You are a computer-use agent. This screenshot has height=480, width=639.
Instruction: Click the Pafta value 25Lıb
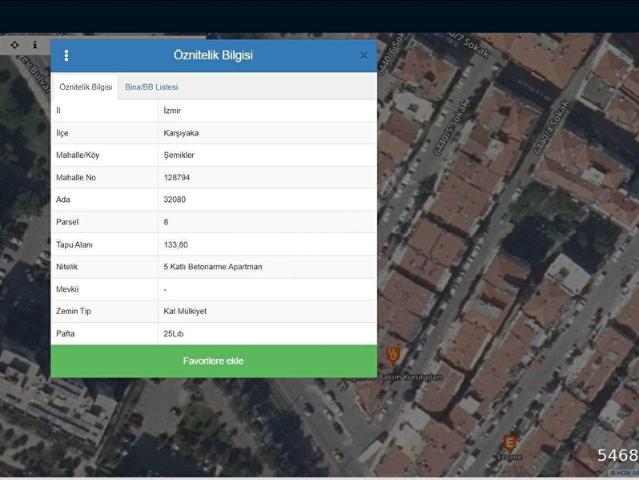point(173,334)
